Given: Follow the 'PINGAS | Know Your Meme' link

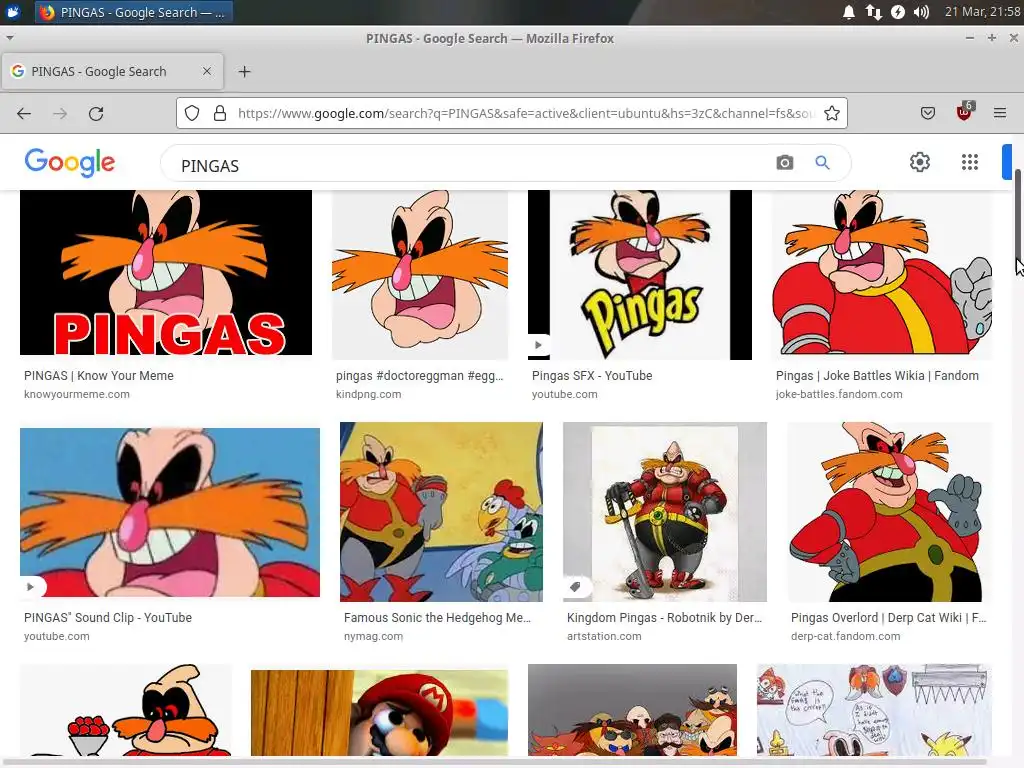Looking at the screenshot, I should pyautogui.click(x=99, y=376).
